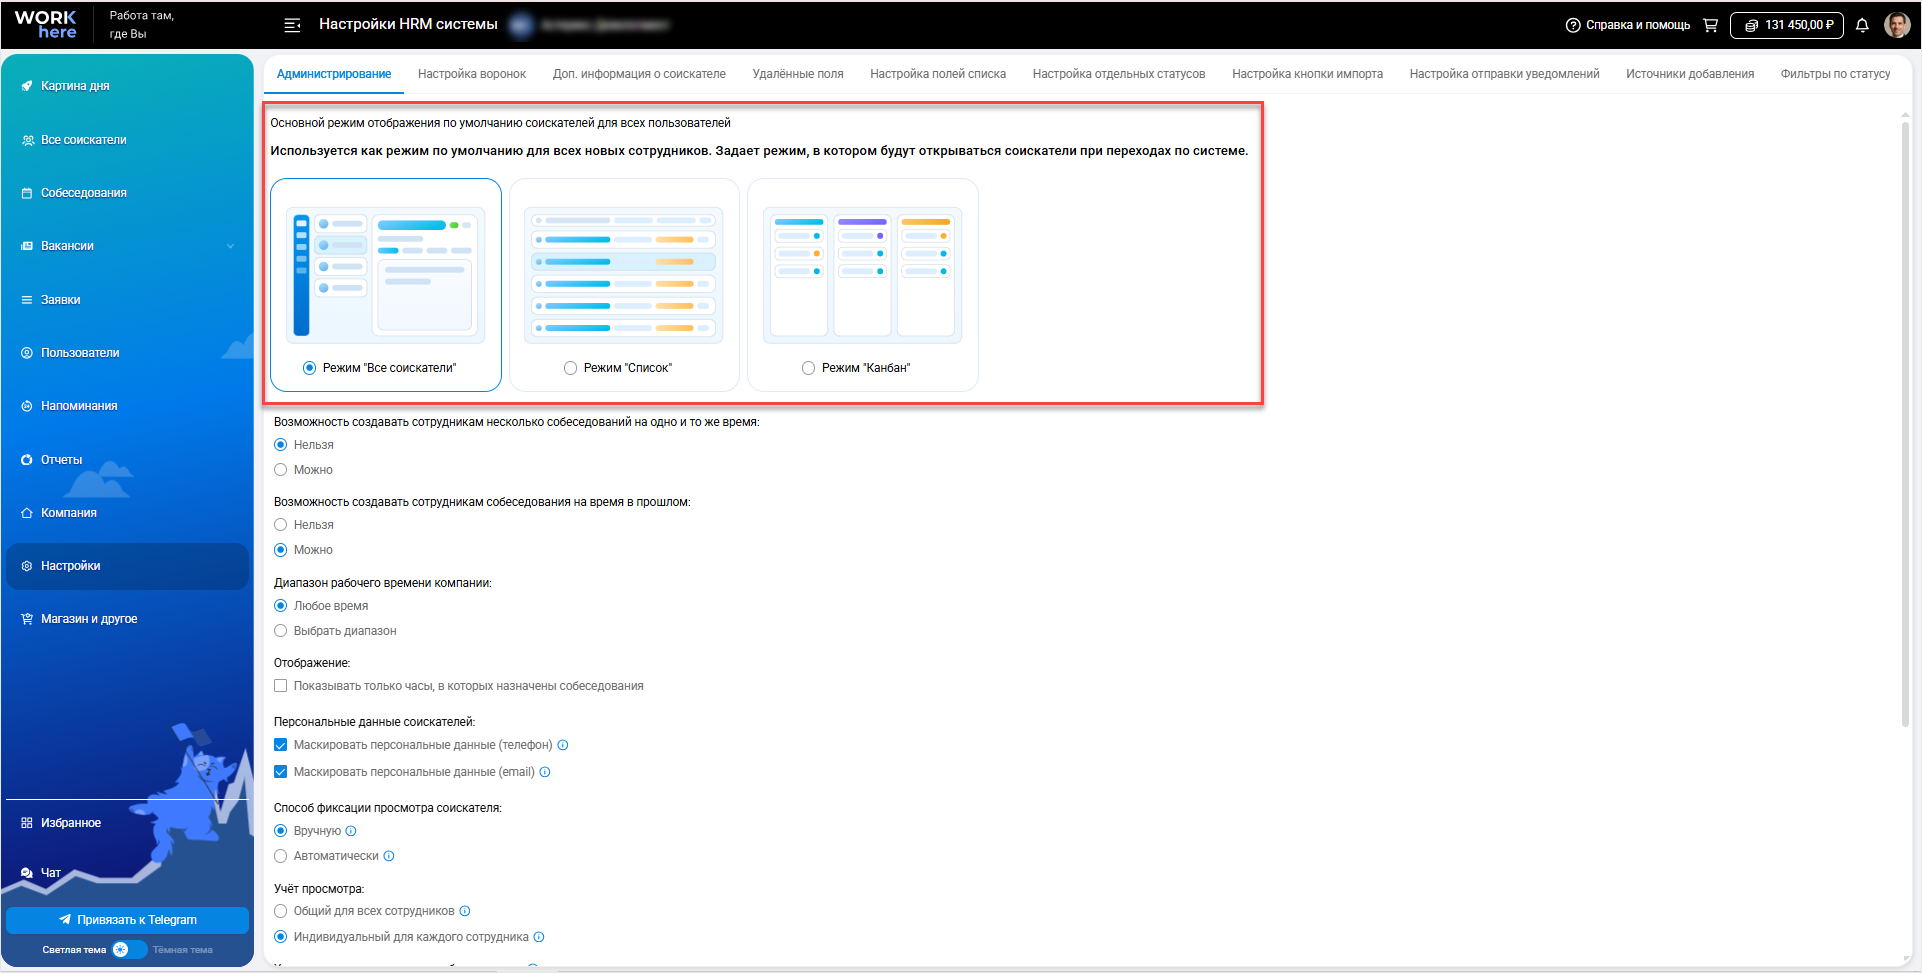Viewport: 1922px width, 973px height.
Task: Click the Картина дня rocket icon
Action: click(x=27, y=86)
